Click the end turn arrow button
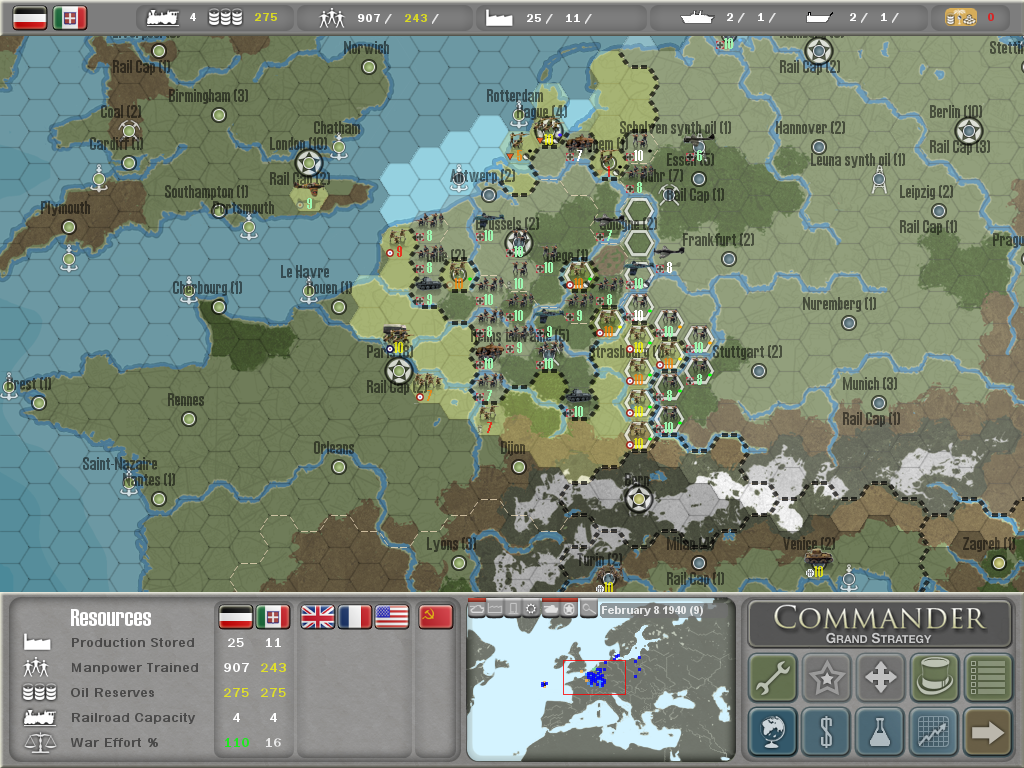The width and height of the screenshot is (1024, 768). [987, 730]
